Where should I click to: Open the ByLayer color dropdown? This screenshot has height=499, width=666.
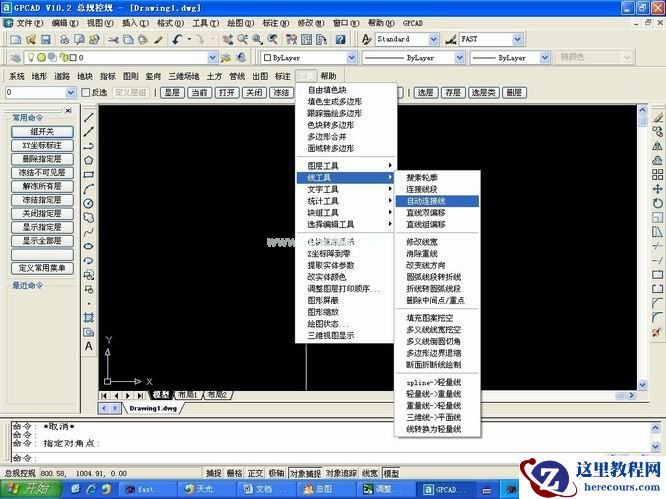click(352, 57)
